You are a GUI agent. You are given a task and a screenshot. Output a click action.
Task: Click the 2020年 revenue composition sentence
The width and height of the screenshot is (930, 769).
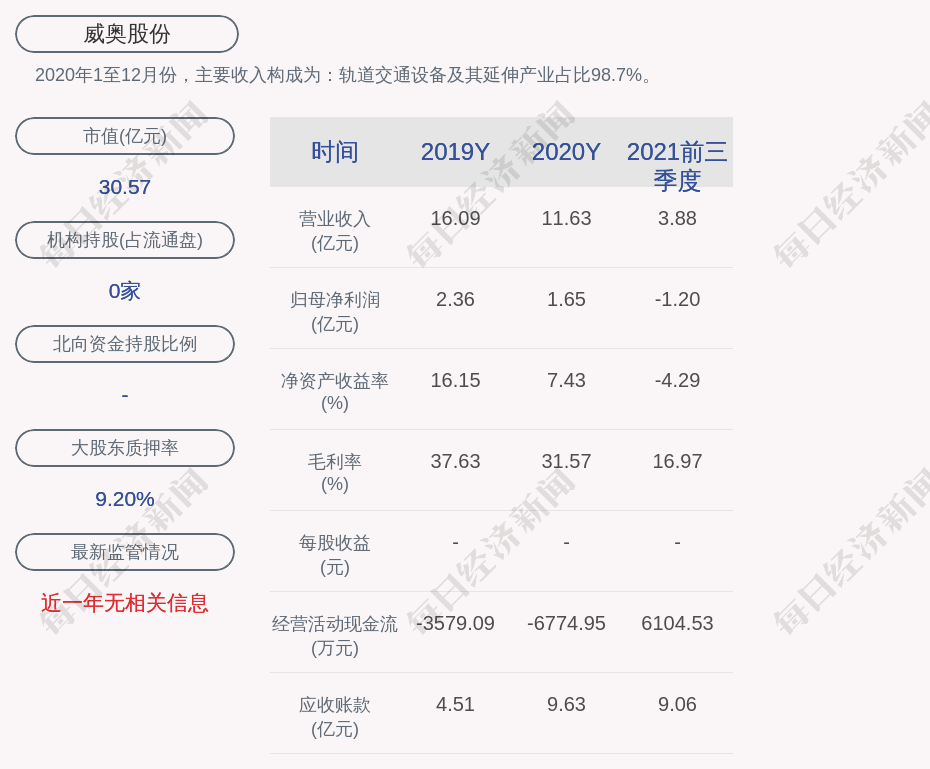coord(343,75)
